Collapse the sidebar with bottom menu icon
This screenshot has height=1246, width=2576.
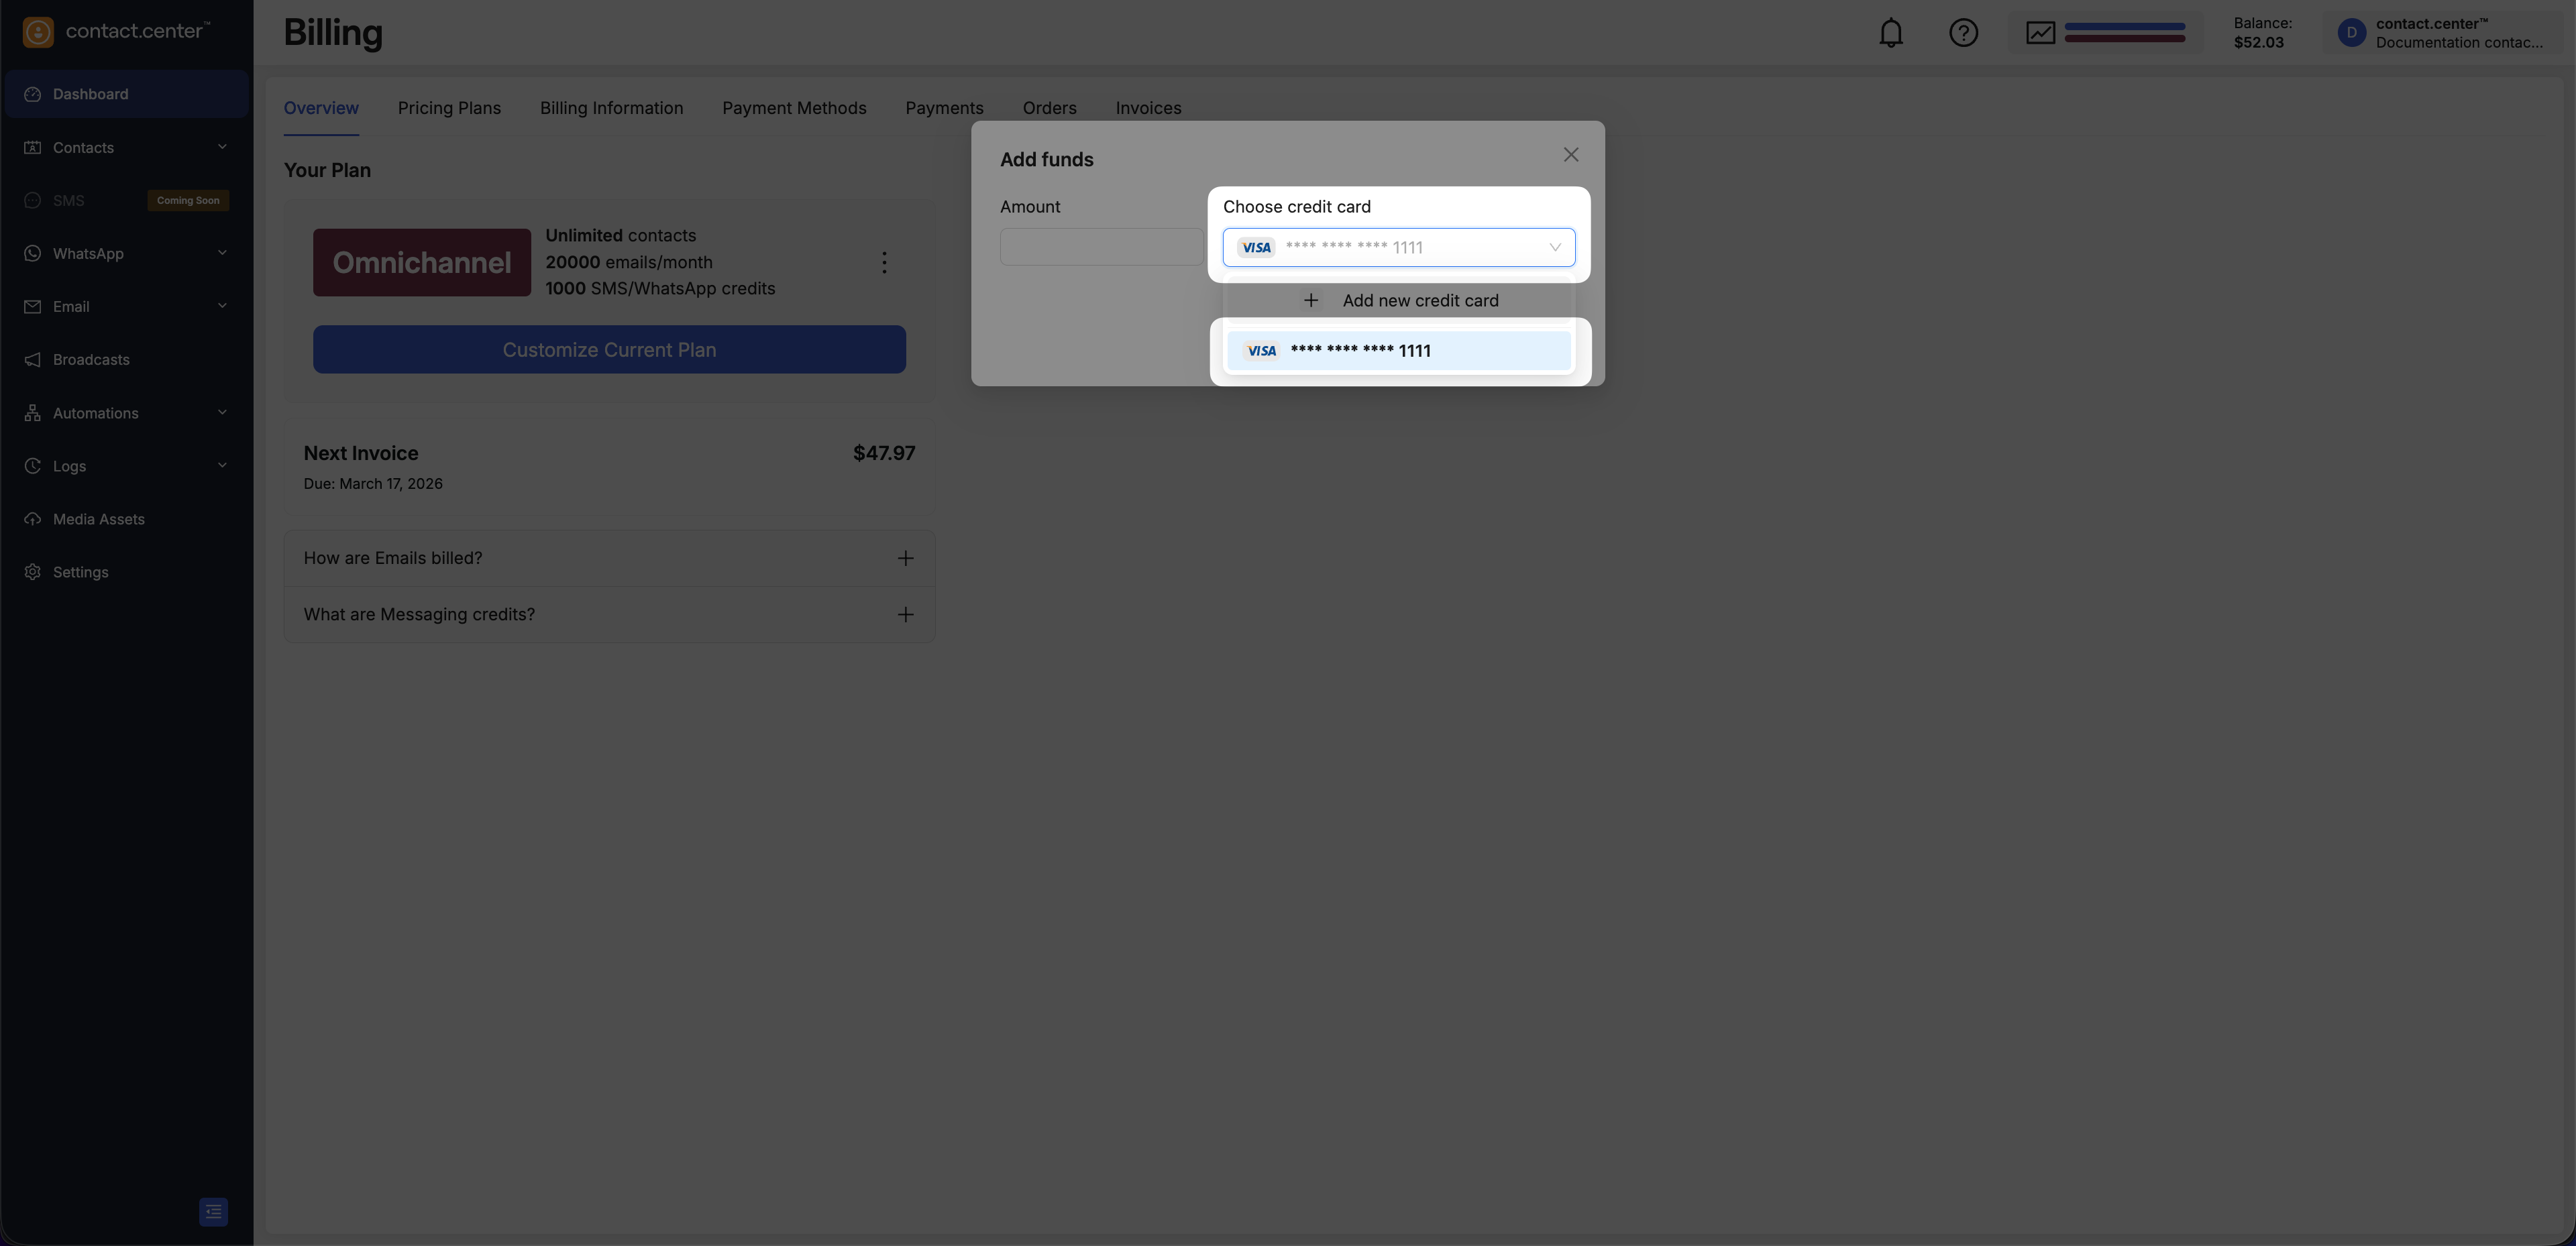pyautogui.click(x=213, y=1211)
